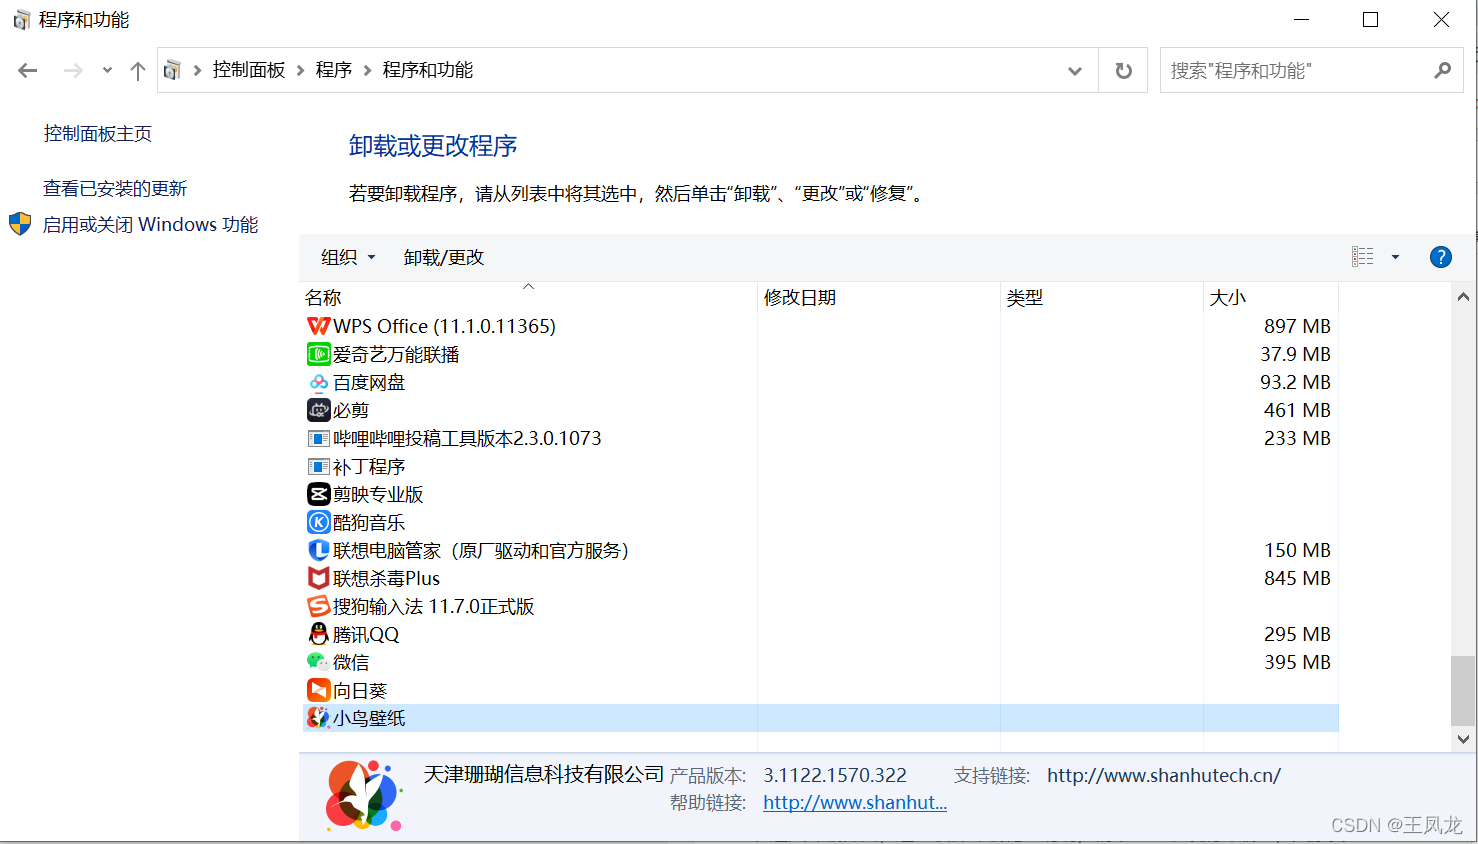This screenshot has height=844, width=1478.
Task: Click the 微信 icon
Action: [x=318, y=662]
